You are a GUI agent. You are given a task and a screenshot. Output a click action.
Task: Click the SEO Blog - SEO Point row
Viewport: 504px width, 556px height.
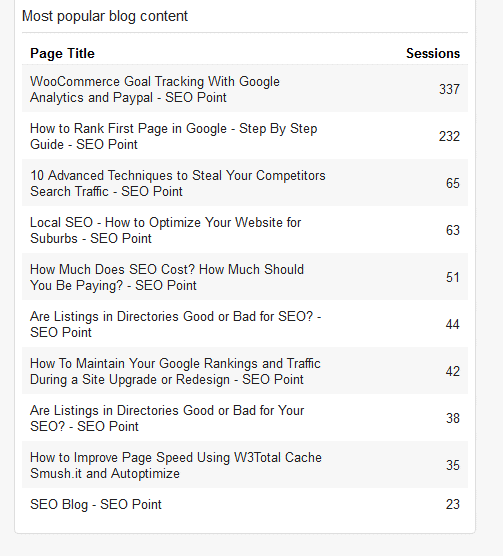click(245, 504)
